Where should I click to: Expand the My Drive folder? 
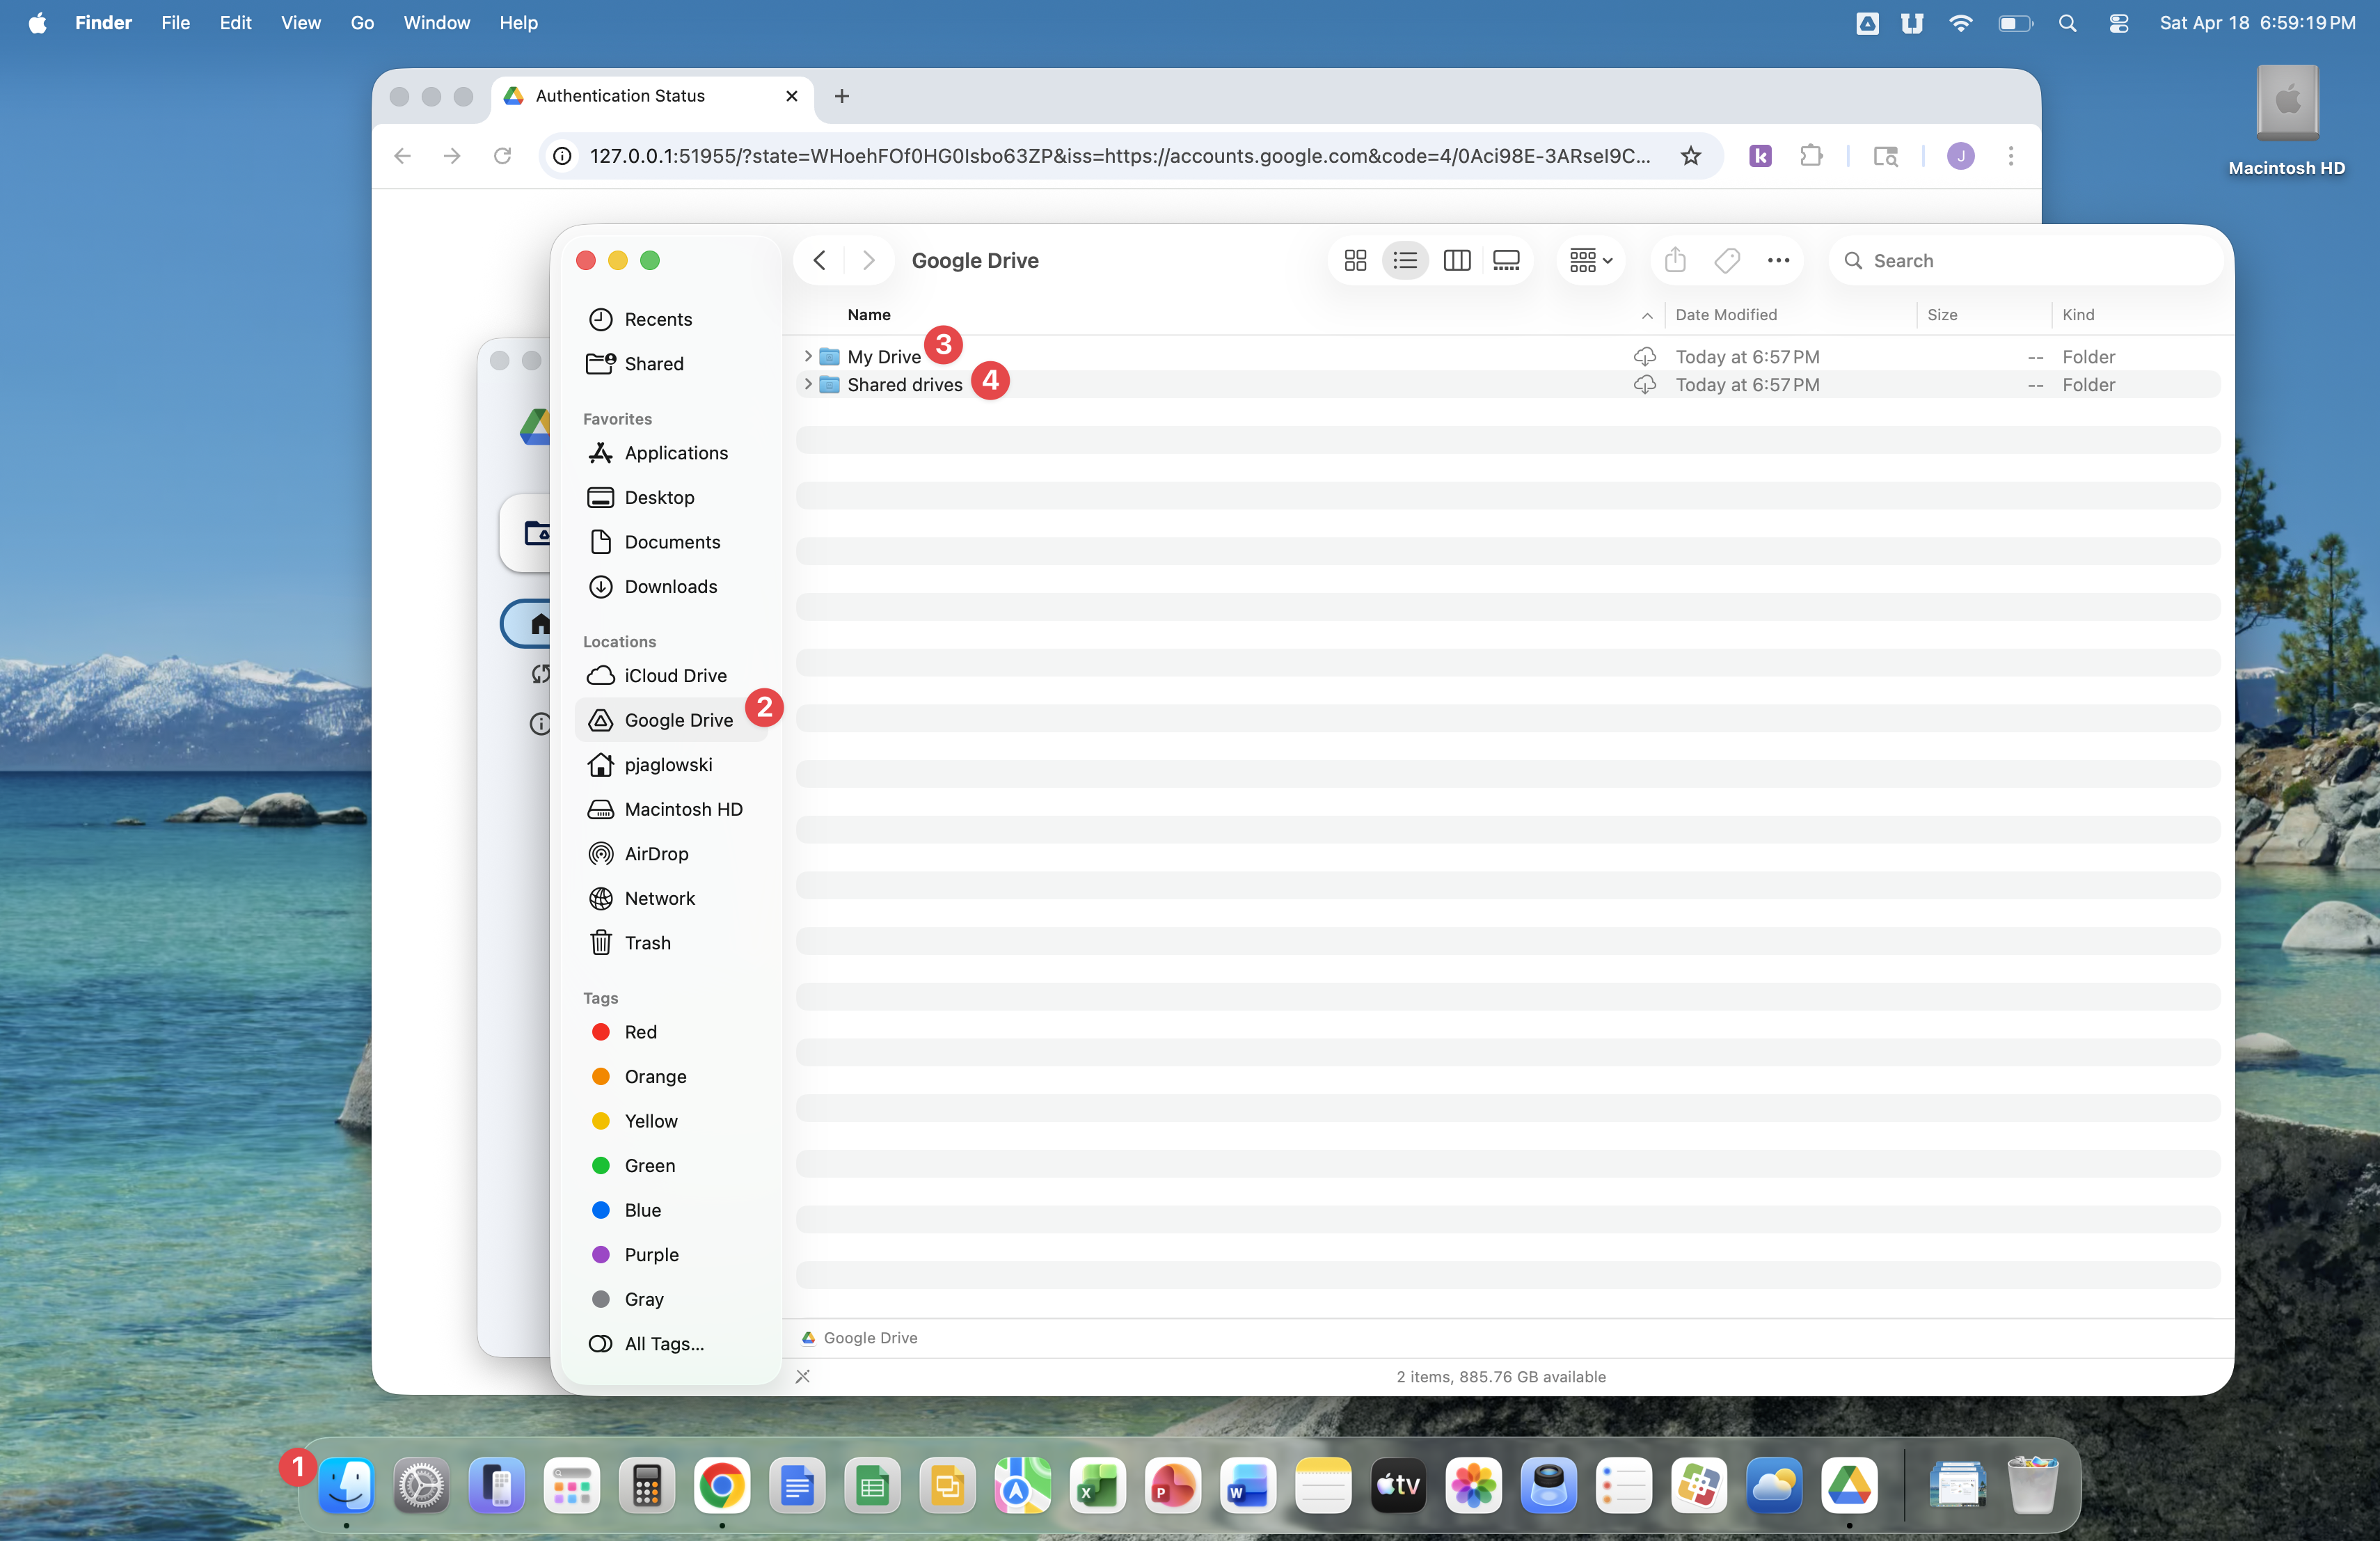click(x=808, y=357)
